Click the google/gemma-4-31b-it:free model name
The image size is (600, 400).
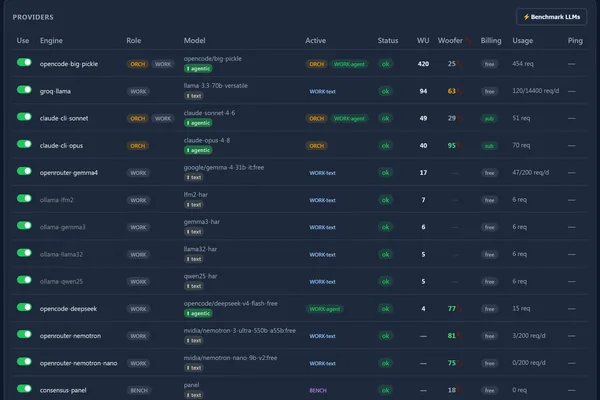(x=224, y=167)
